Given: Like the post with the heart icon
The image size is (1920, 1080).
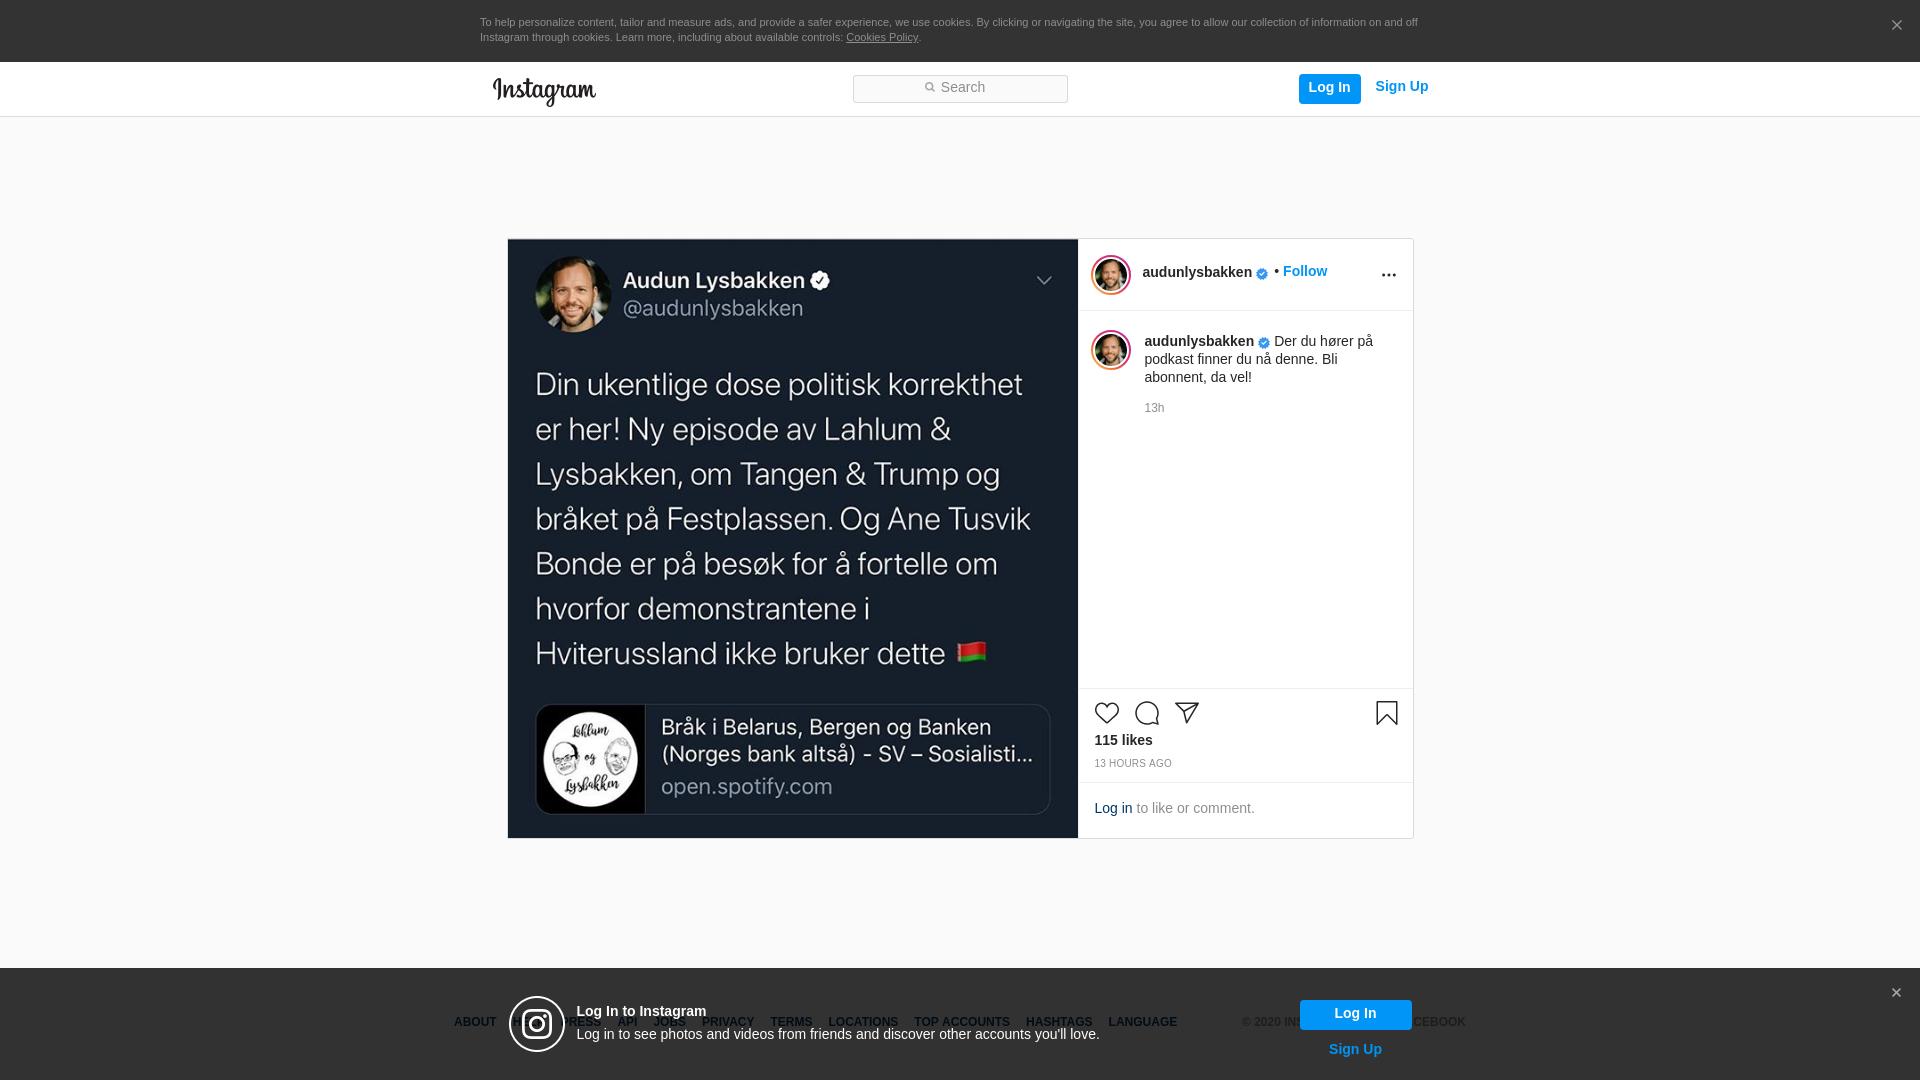Looking at the screenshot, I should [x=1106, y=713].
